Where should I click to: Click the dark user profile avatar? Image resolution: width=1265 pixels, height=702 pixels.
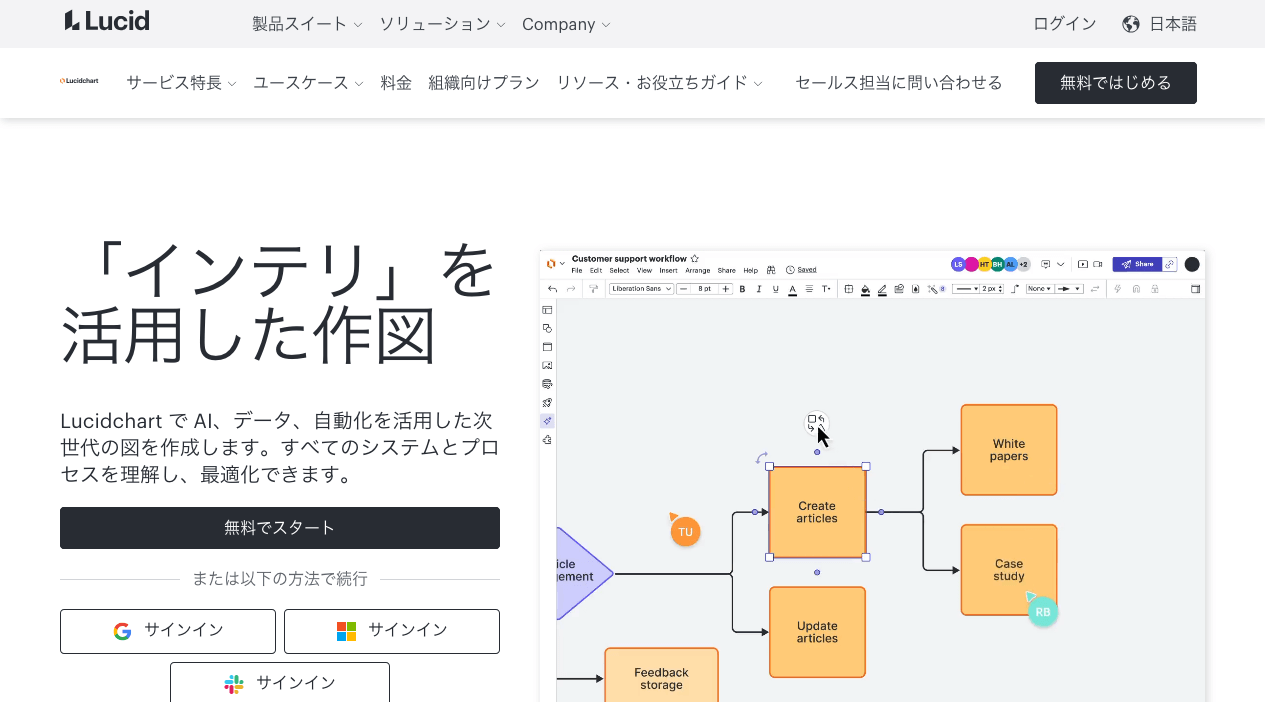(1192, 264)
